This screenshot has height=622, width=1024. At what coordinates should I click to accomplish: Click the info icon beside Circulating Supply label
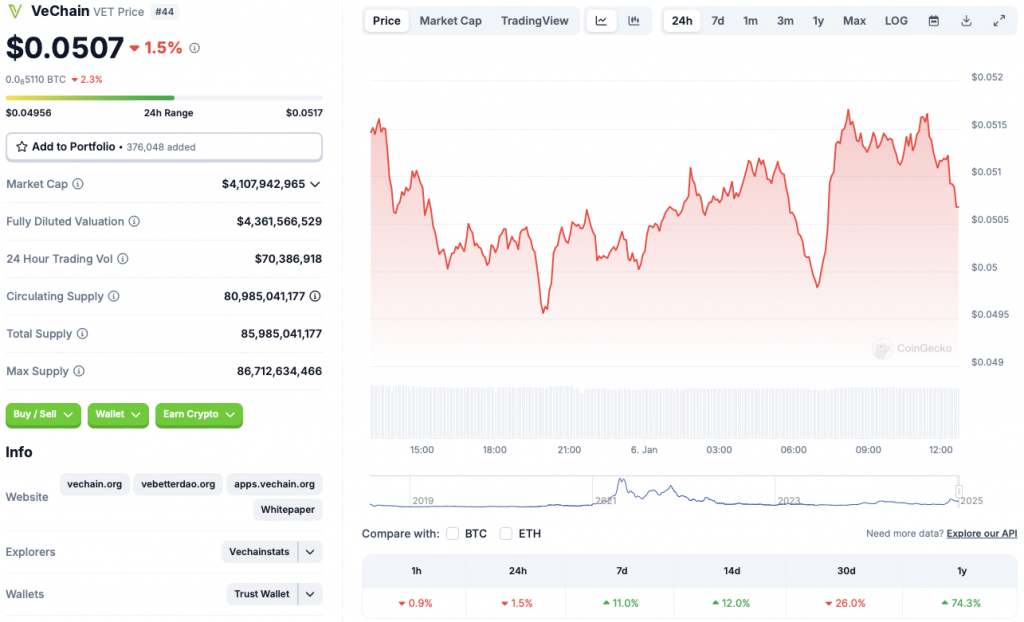[114, 296]
